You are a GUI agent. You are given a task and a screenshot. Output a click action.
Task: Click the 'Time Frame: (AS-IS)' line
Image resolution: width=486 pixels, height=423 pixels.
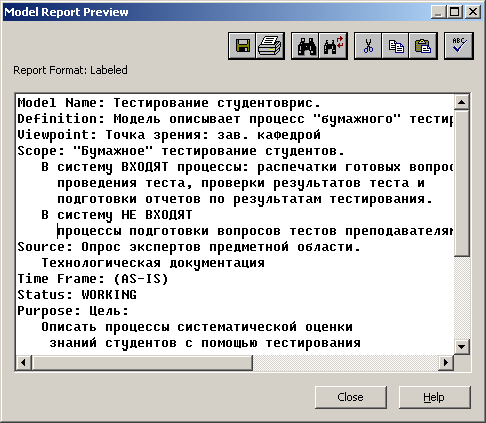[93, 279]
